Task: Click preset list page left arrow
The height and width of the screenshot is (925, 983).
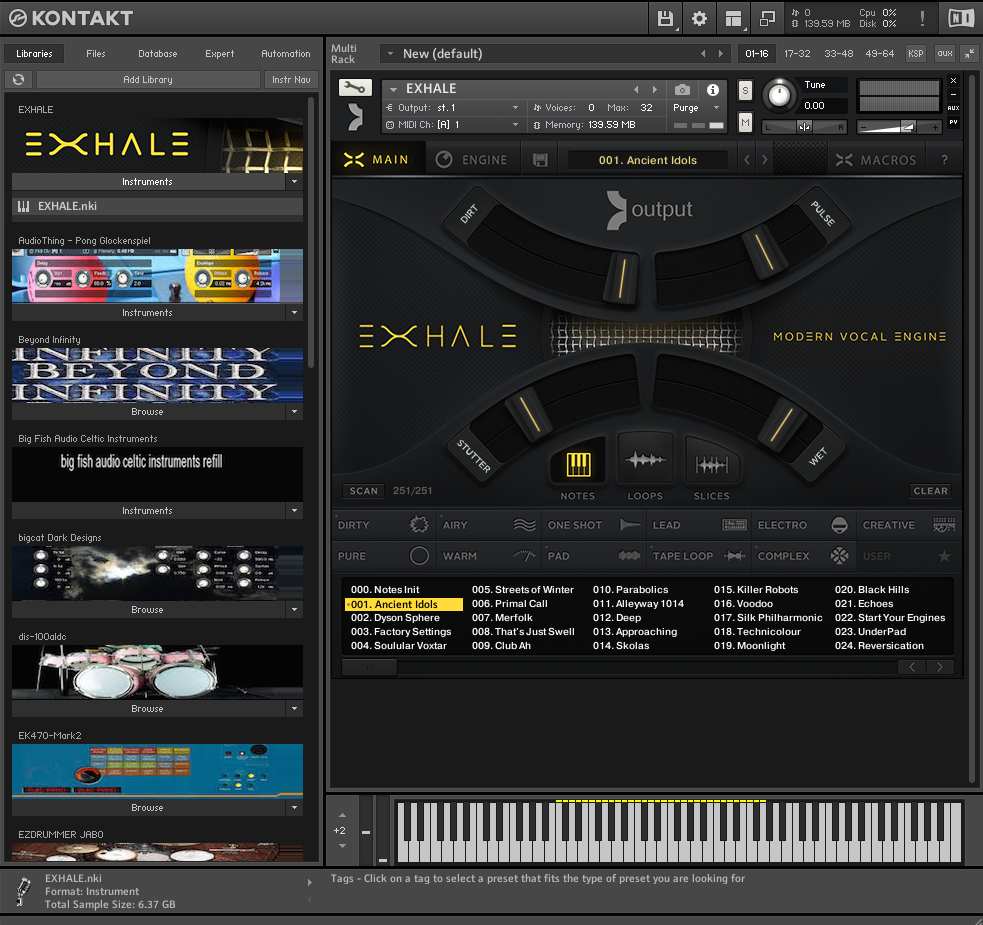Action: [x=912, y=667]
